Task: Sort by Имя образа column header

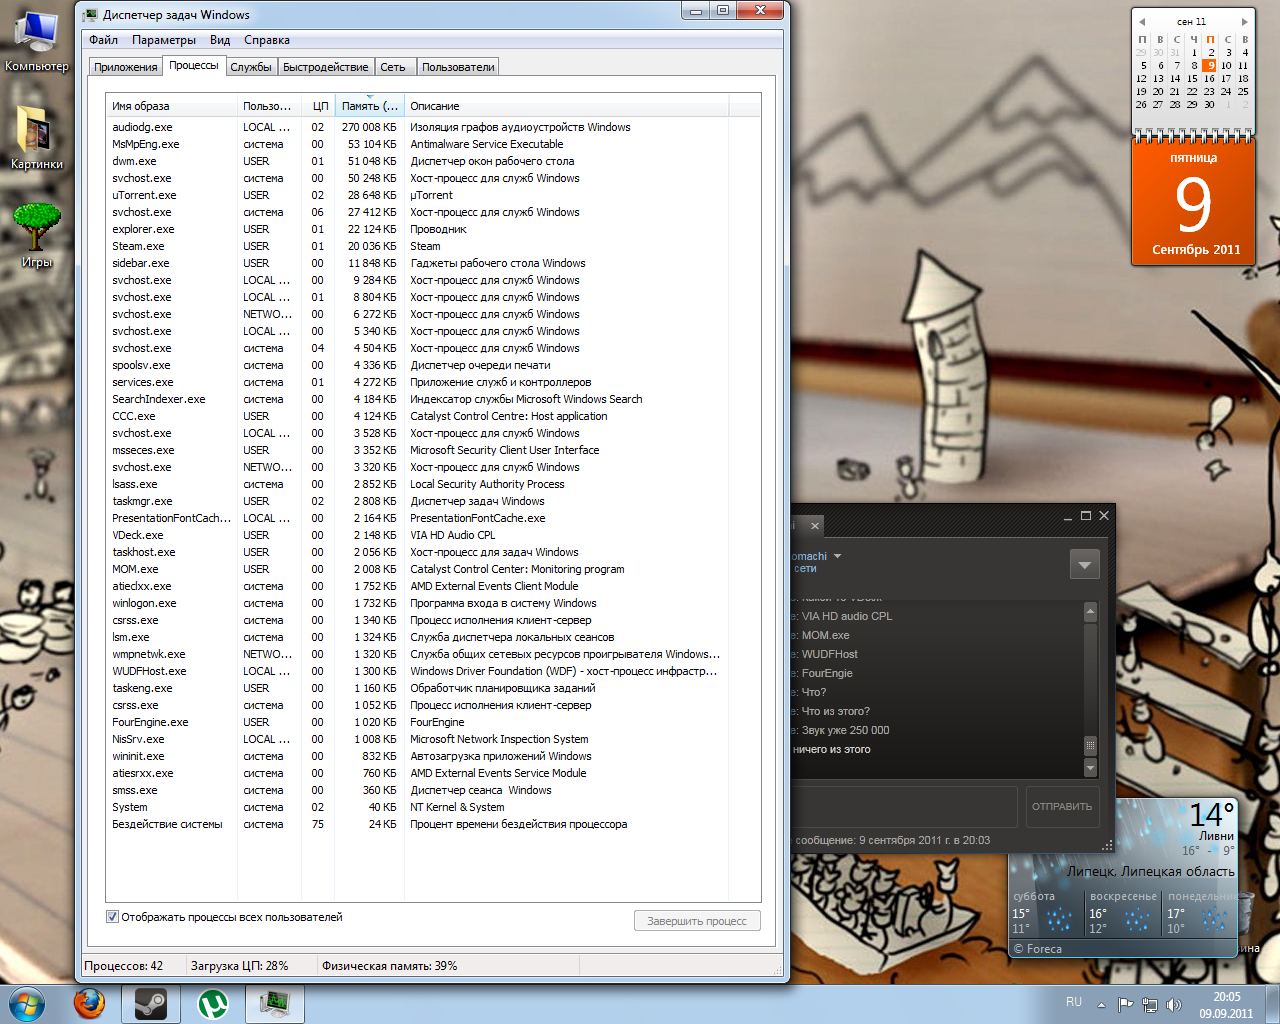Action: click(x=171, y=106)
